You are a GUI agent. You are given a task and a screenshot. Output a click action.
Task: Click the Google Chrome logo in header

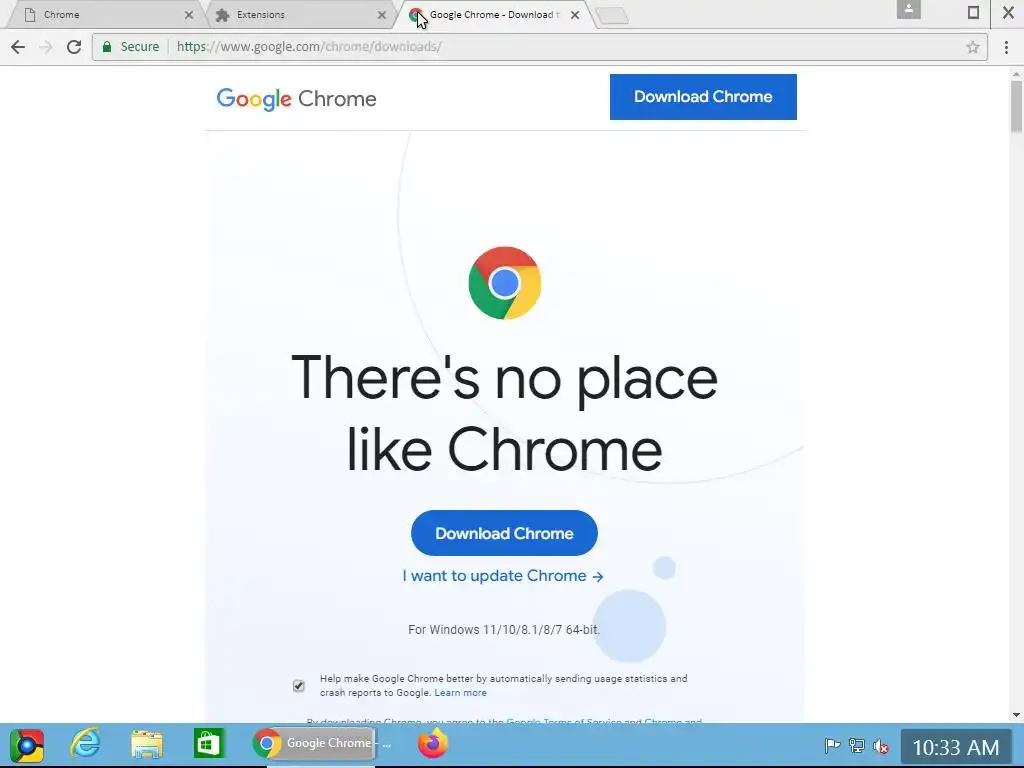tap(296, 99)
